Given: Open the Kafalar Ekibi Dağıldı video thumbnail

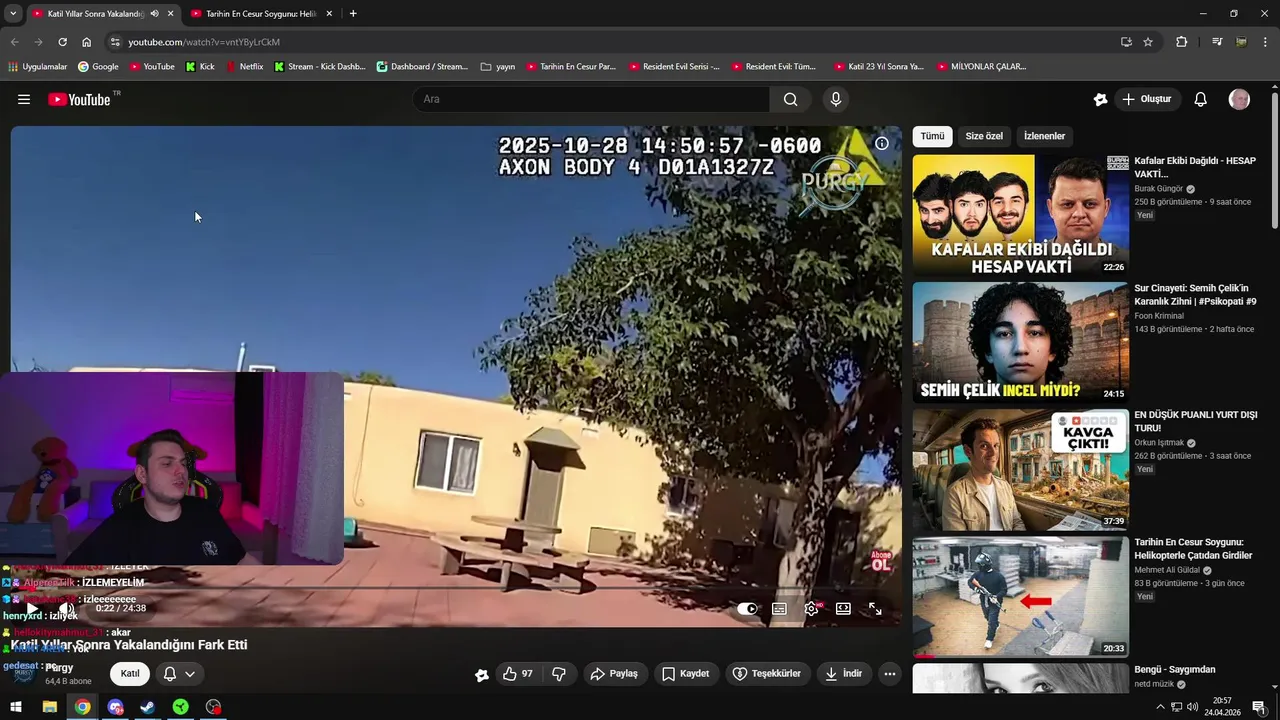Looking at the screenshot, I should coord(1020,215).
